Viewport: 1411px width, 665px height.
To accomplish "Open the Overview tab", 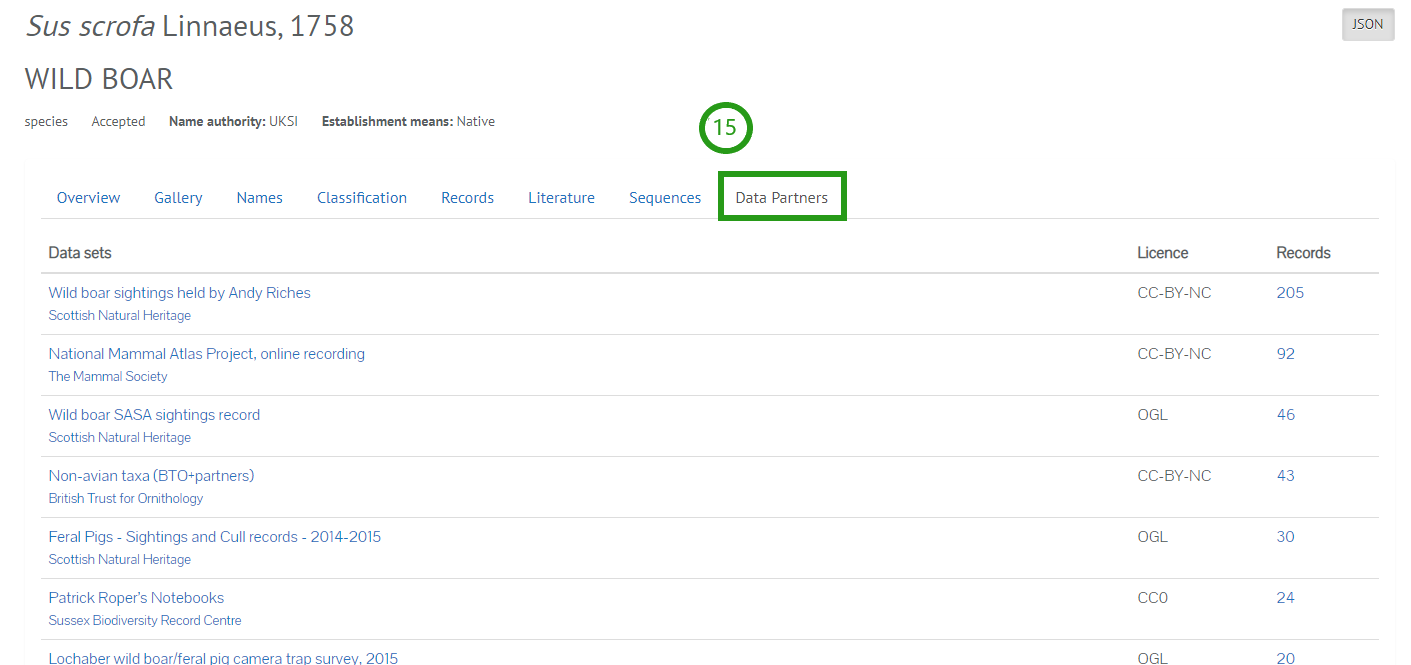I will (x=88, y=197).
